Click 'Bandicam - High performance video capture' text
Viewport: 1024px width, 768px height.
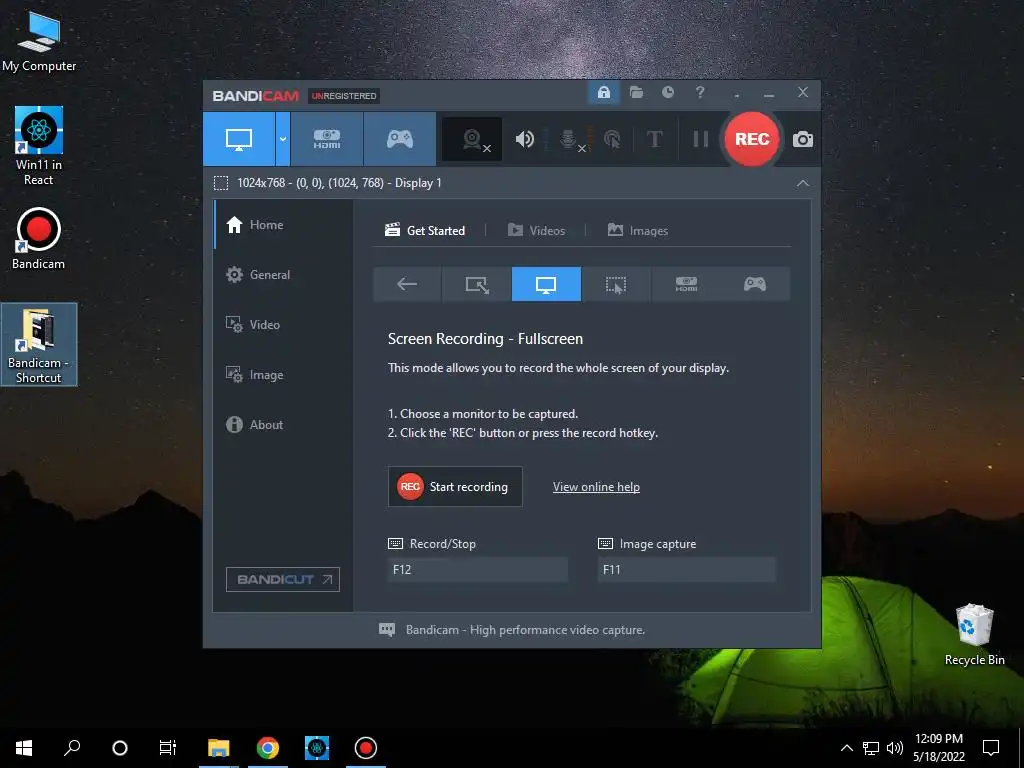click(526, 630)
